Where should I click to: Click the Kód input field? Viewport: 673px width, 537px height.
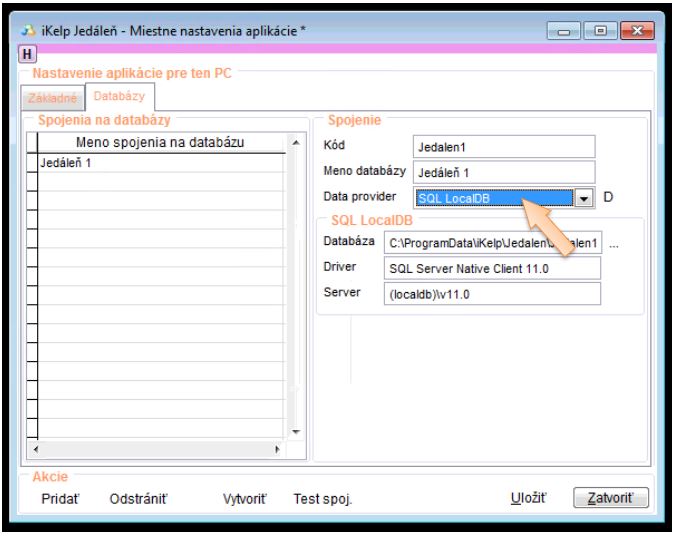[x=503, y=147]
